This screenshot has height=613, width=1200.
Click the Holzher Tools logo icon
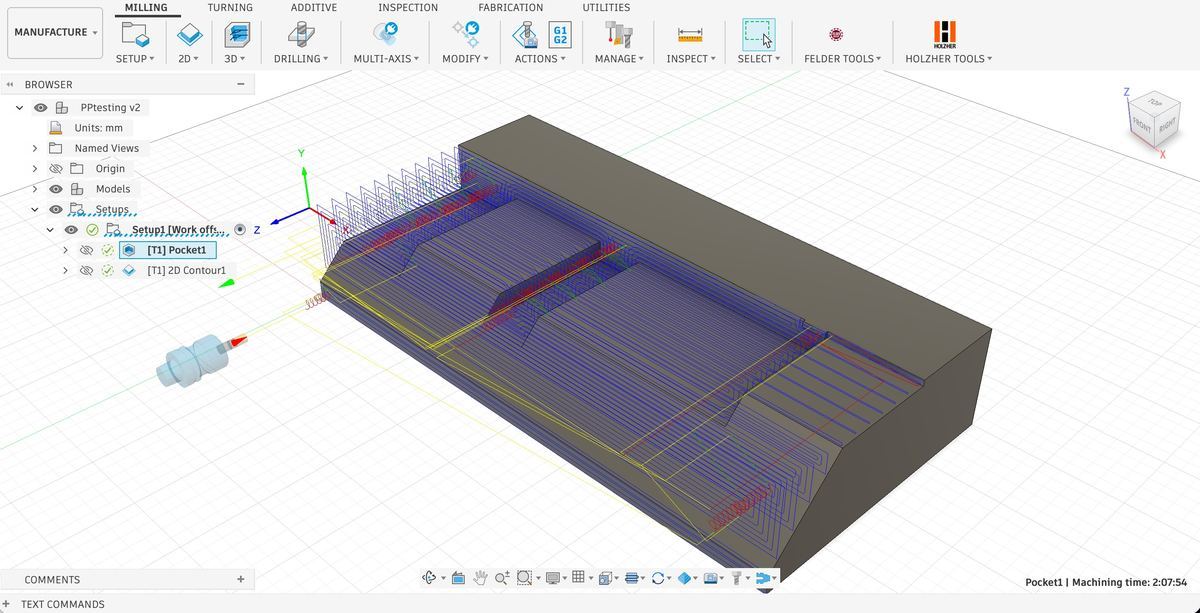coord(945,33)
